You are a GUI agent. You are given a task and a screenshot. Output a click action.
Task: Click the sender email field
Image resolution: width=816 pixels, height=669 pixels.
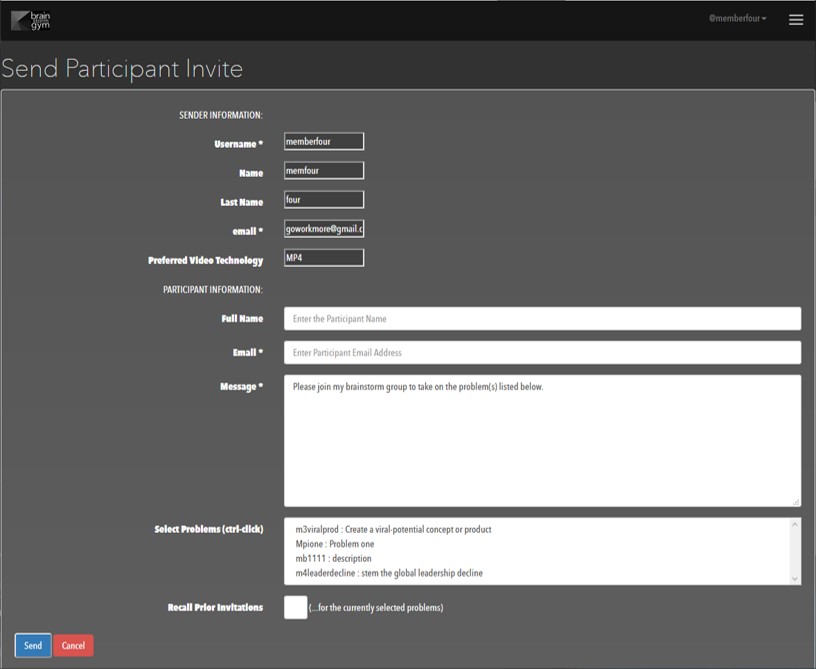[x=324, y=229]
